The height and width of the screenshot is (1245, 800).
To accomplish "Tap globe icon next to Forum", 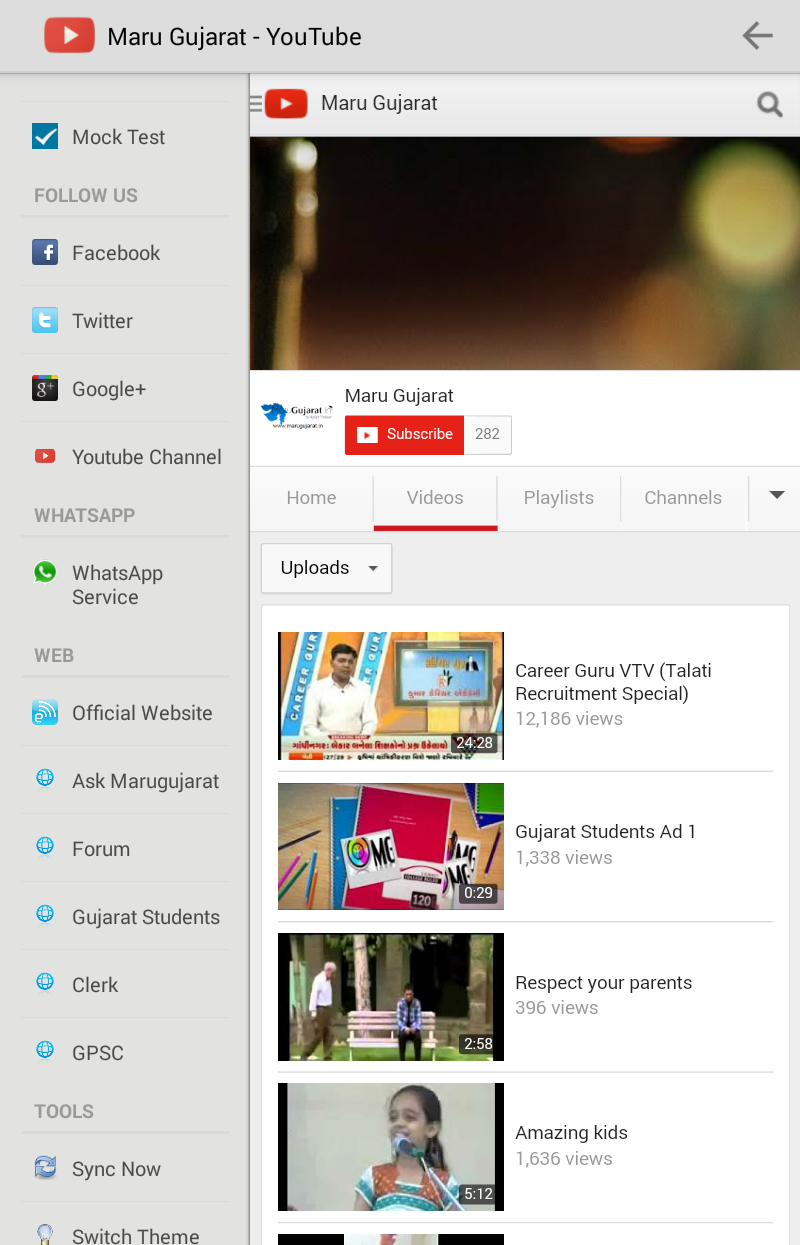I will pos(45,845).
